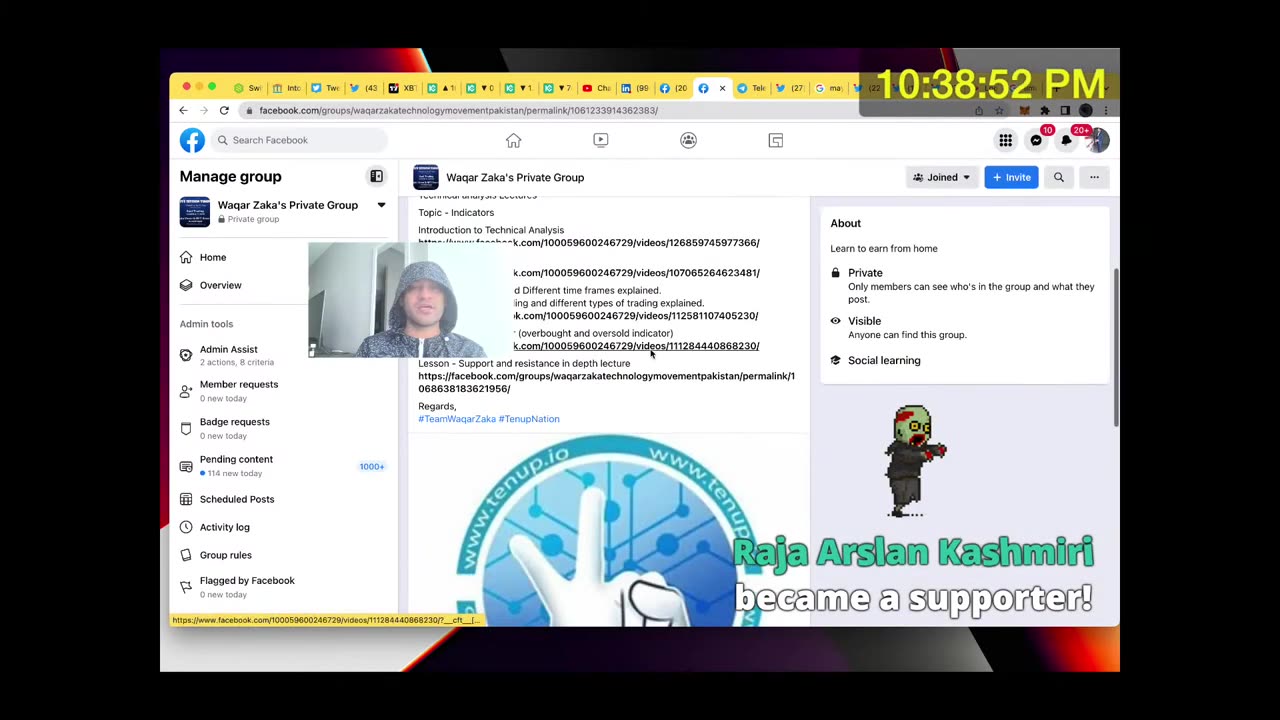
Task: Go forward using browser forward arrow
Action: pos(203,110)
